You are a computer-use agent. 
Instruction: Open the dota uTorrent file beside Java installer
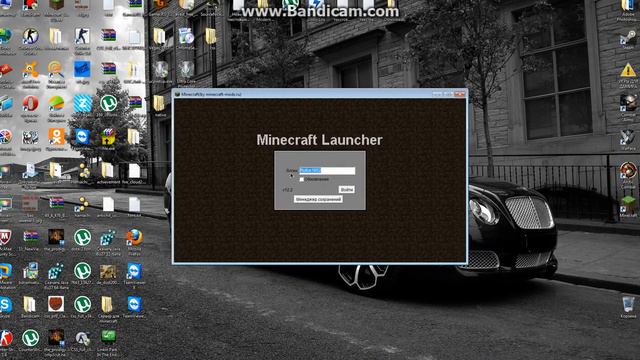pos(82,237)
